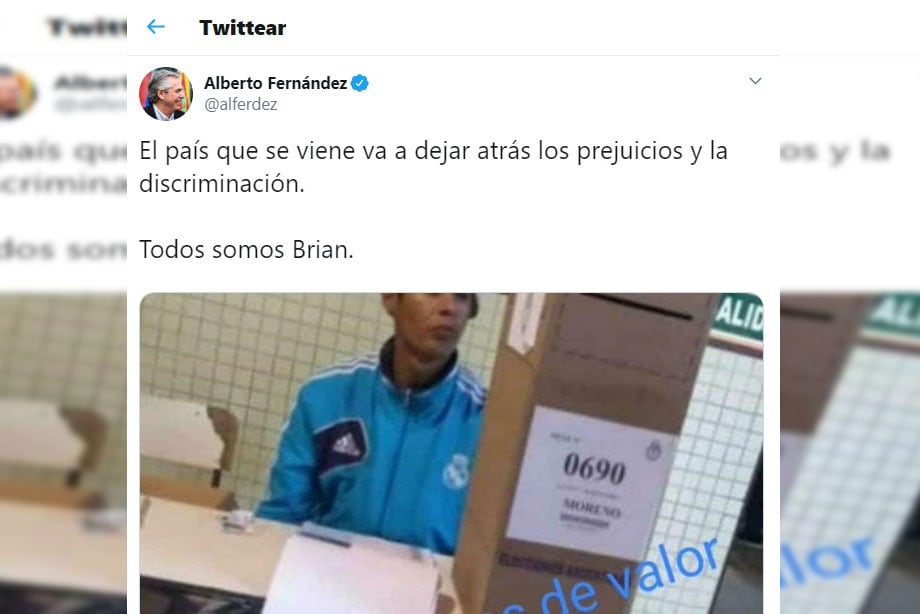Click the blurred avatar on left edge

(x=18, y=93)
